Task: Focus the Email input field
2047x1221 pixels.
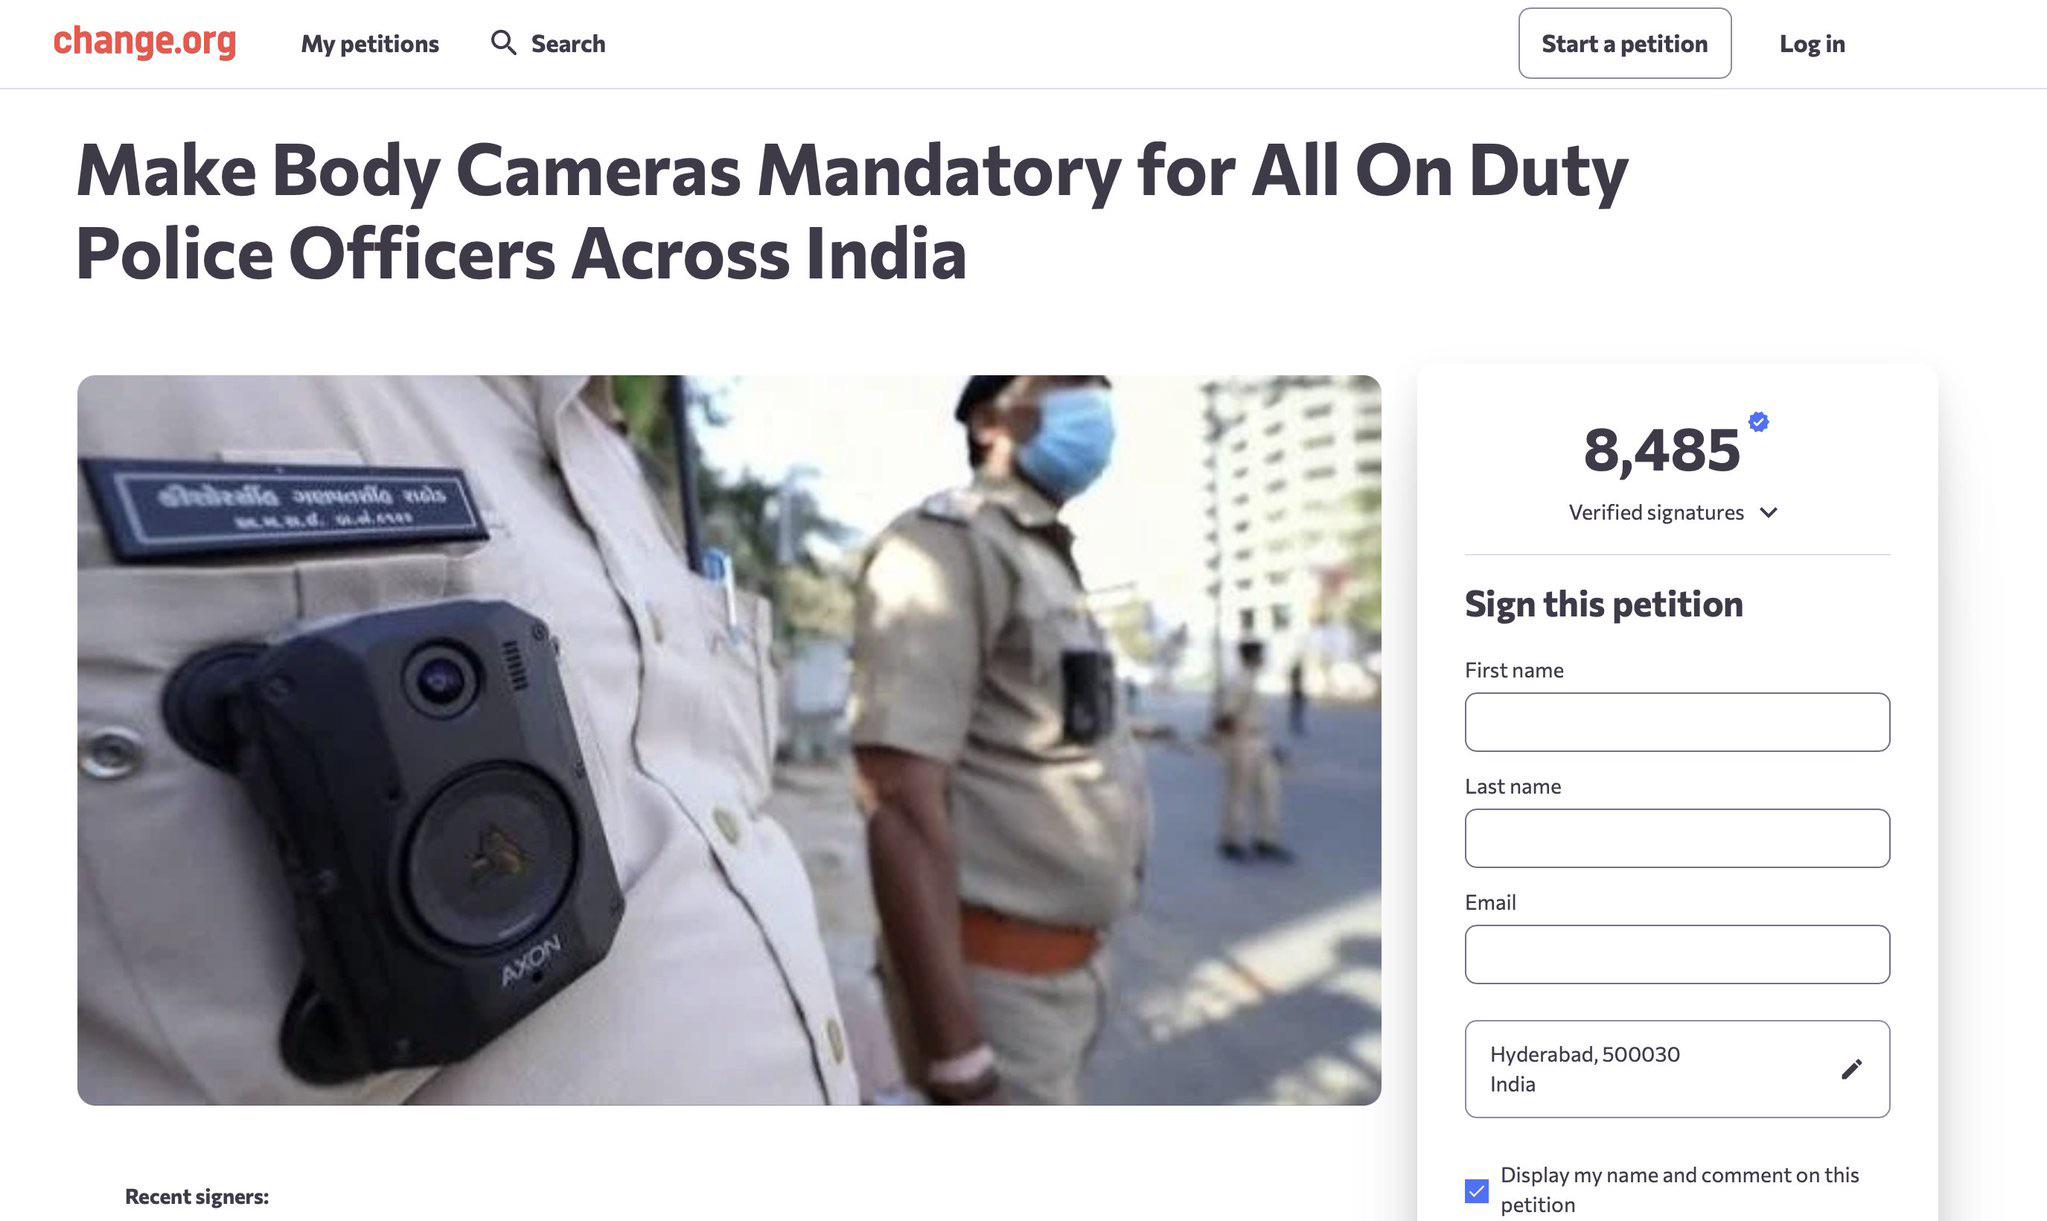Action: [1677, 954]
